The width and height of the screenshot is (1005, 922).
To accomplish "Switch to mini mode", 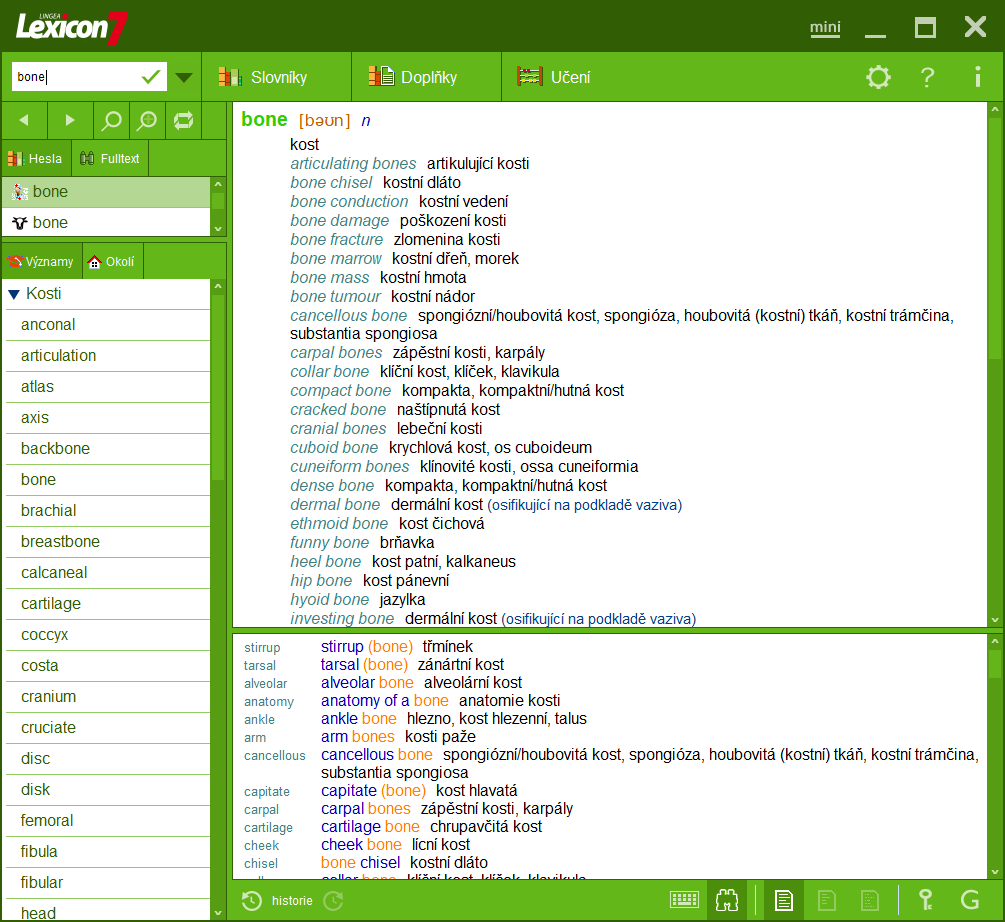I will [825, 28].
